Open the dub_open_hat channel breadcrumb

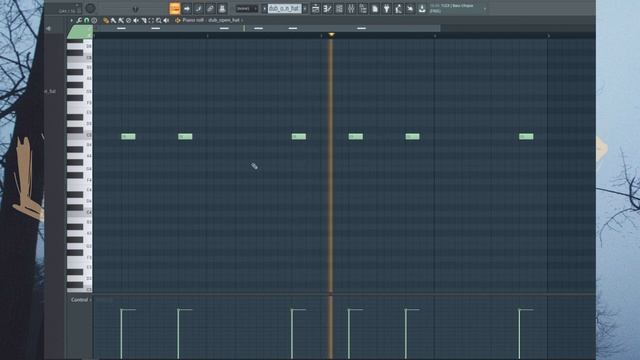click(x=224, y=20)
